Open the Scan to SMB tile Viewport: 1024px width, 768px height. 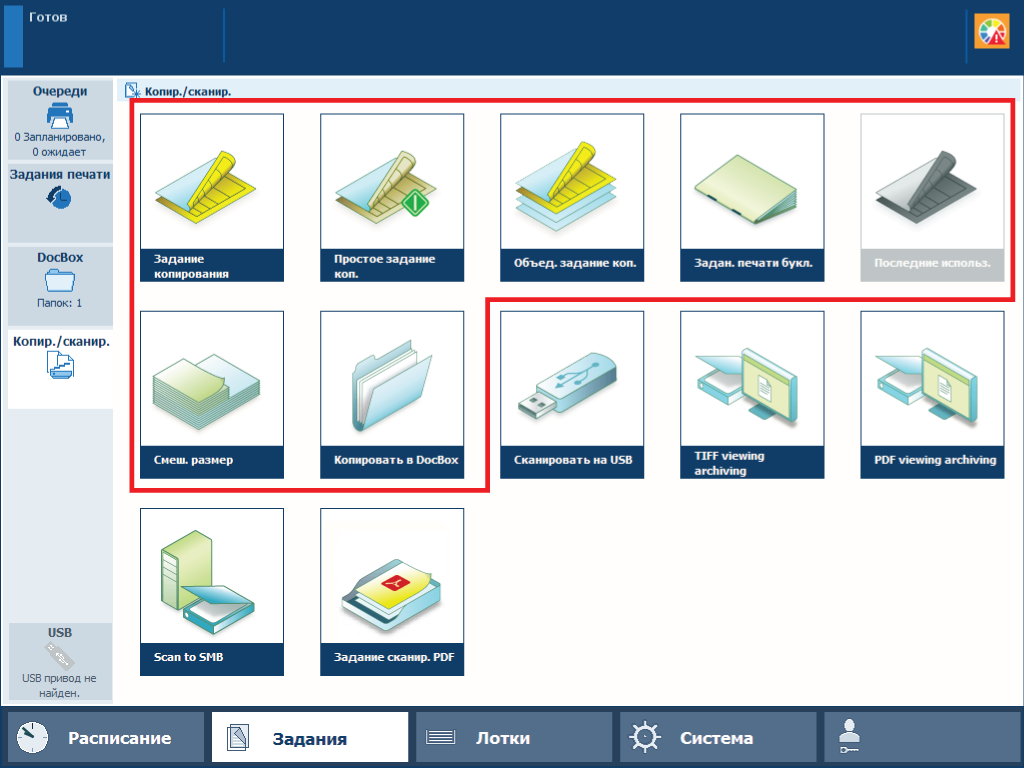(x=212, y=591)
